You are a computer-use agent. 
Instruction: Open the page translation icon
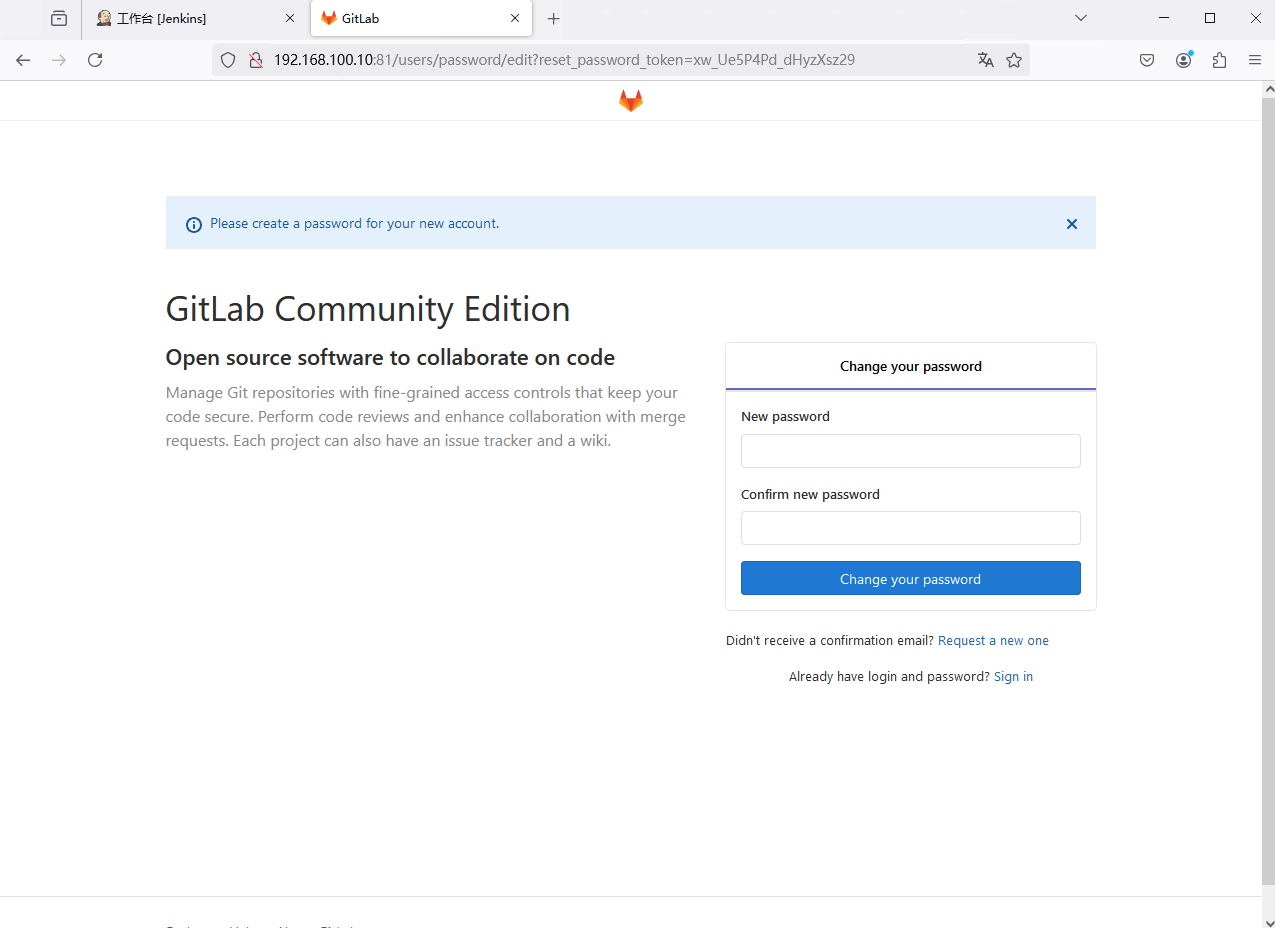pos(986,60)
